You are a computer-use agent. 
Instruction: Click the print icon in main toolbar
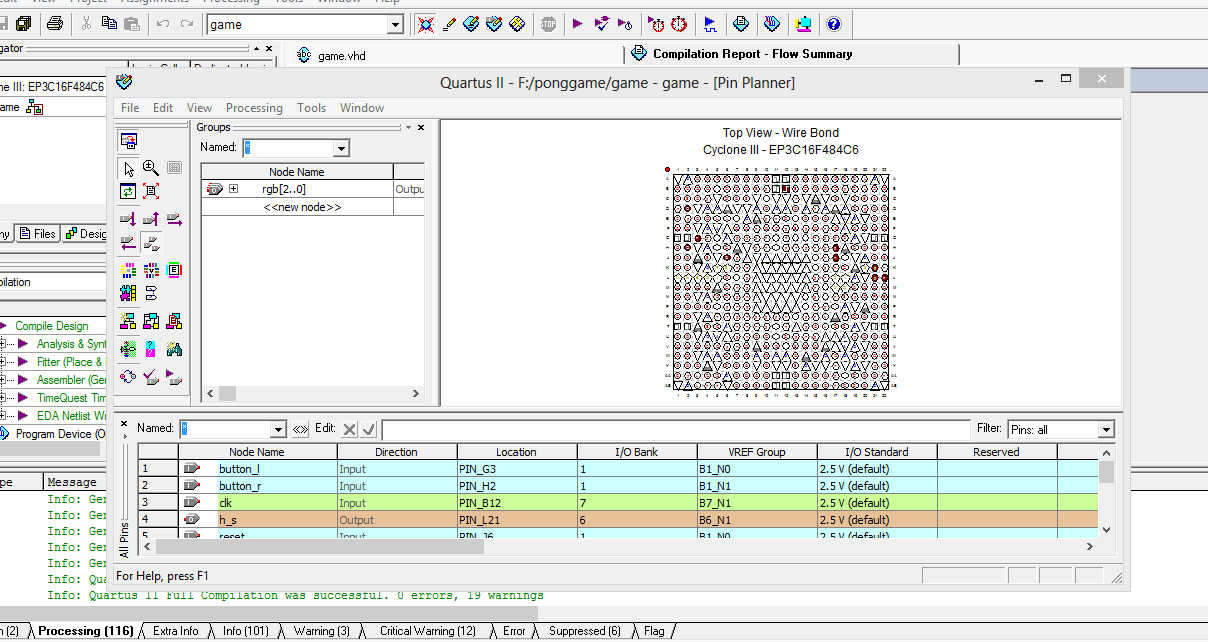[55, 24]
